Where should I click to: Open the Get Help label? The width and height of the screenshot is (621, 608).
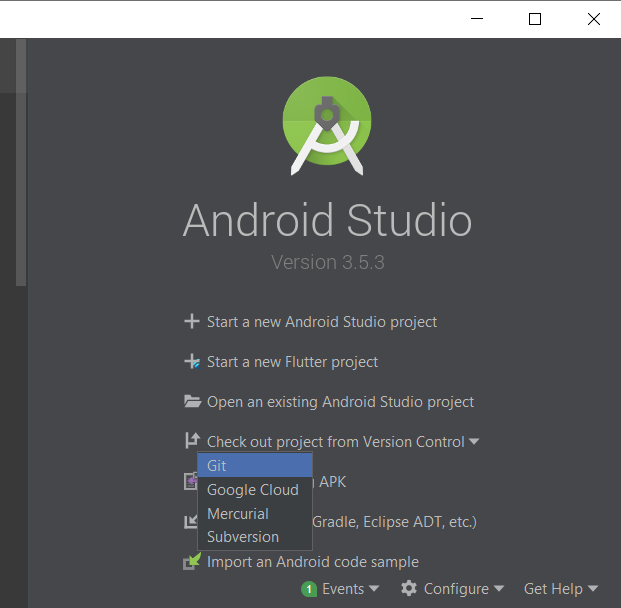coord(553,589)
